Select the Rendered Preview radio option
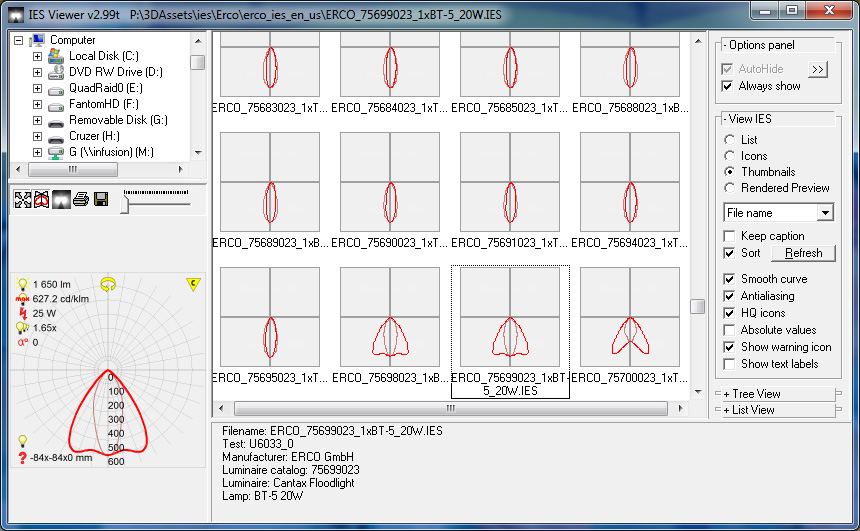 point(730,188)
